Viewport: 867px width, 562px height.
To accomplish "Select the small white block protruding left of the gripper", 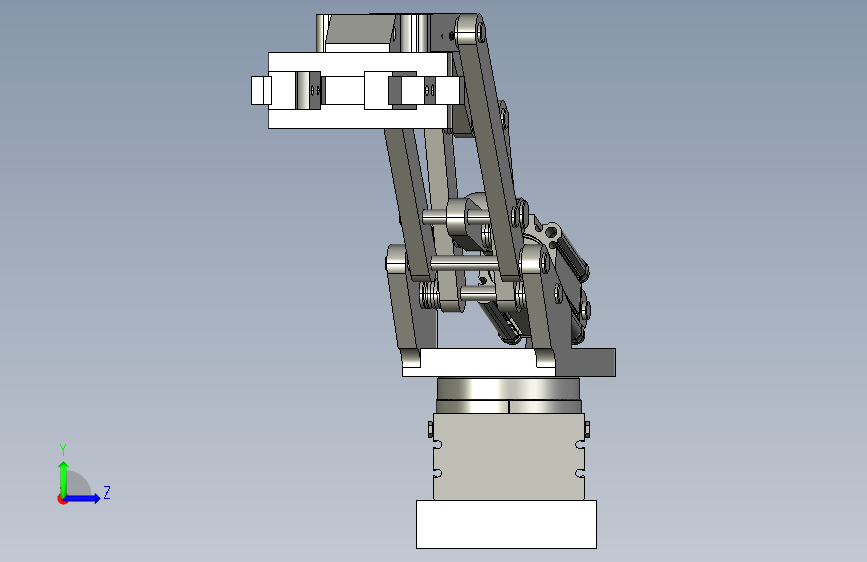I will tap(261, 91).
